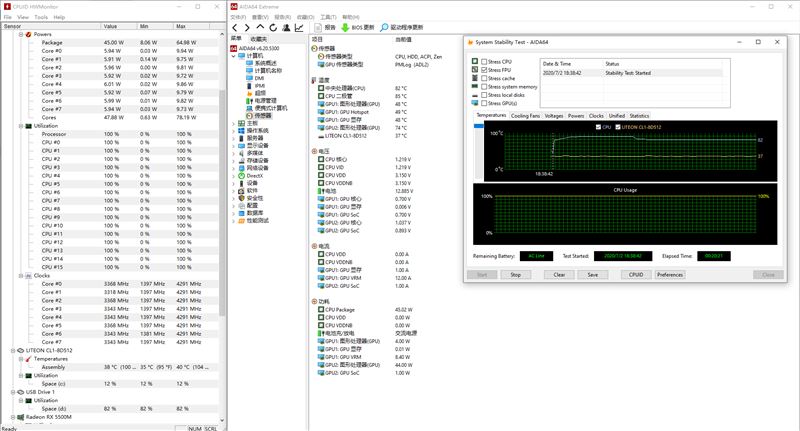Toggle CPU checkbox in temperature graph

598,127
